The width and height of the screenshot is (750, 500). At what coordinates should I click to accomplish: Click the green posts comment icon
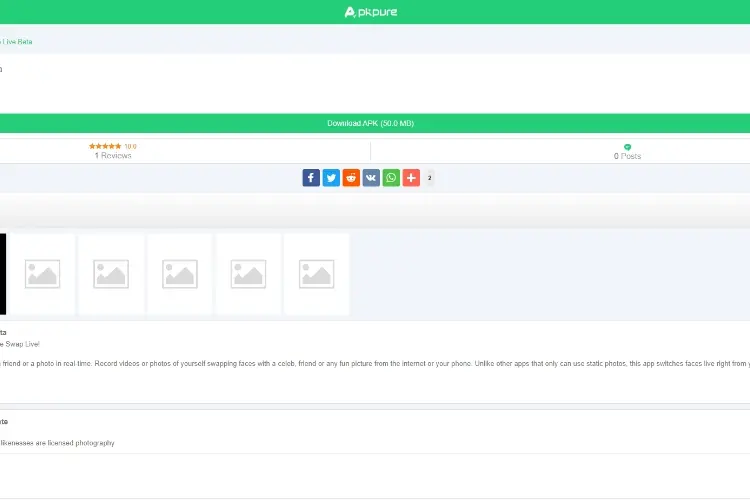pyautogui.click(x=628, y=147)
